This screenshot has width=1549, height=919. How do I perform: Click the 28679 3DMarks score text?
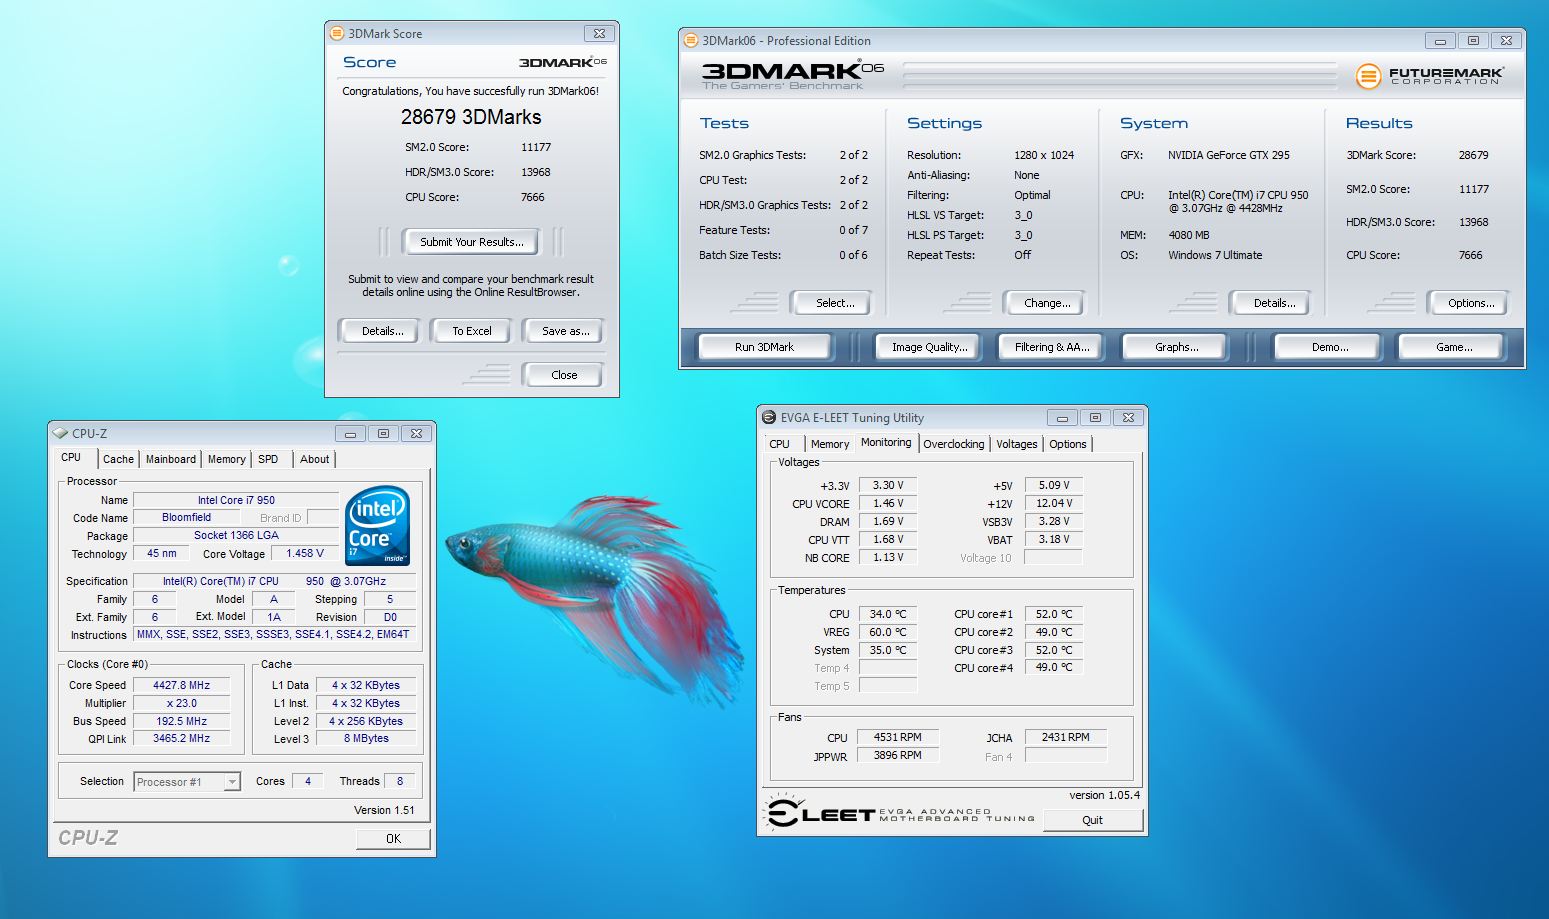pyautogui.click(x=471, y=117)
